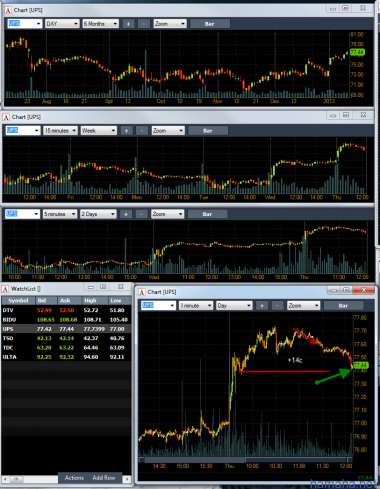Click app logo icon of top Chart window
The image size is (380, 489).
pos(8,10)
